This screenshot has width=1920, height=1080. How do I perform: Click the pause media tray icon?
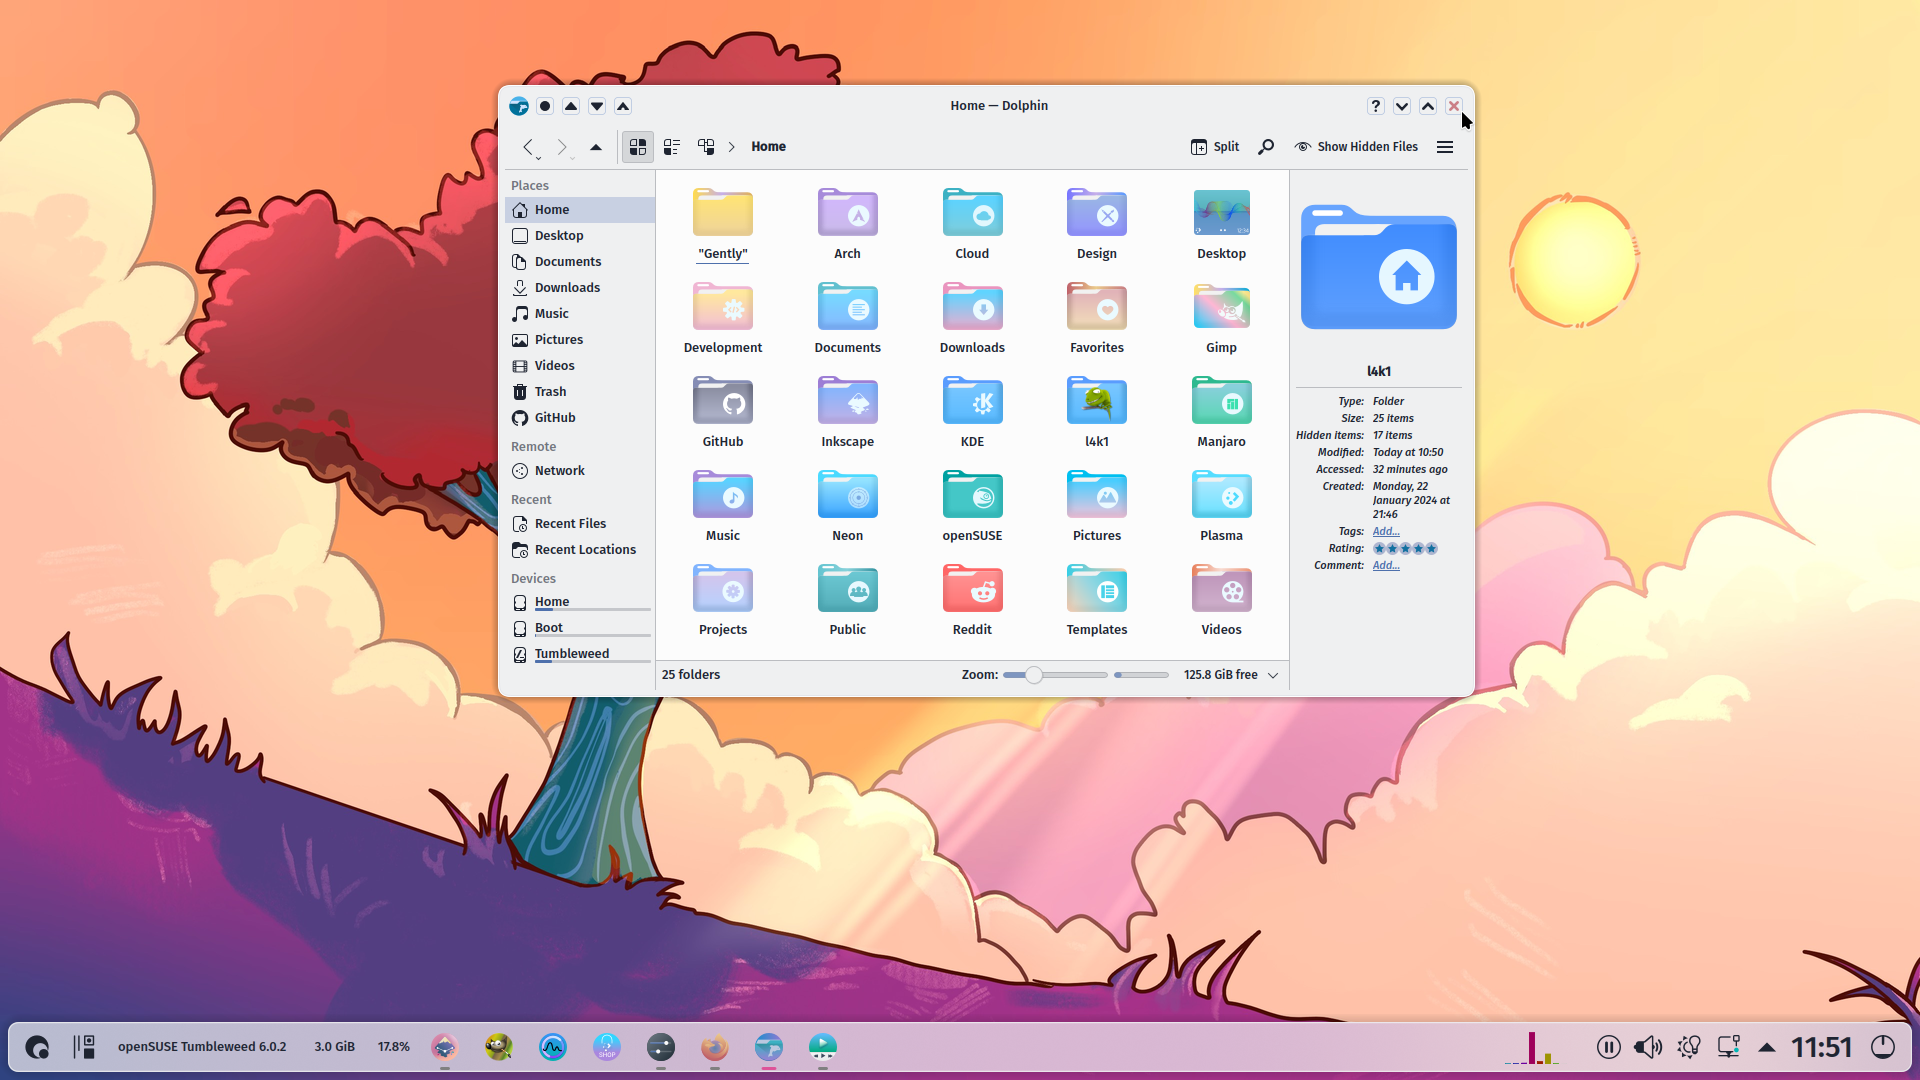point(1609,1047)
